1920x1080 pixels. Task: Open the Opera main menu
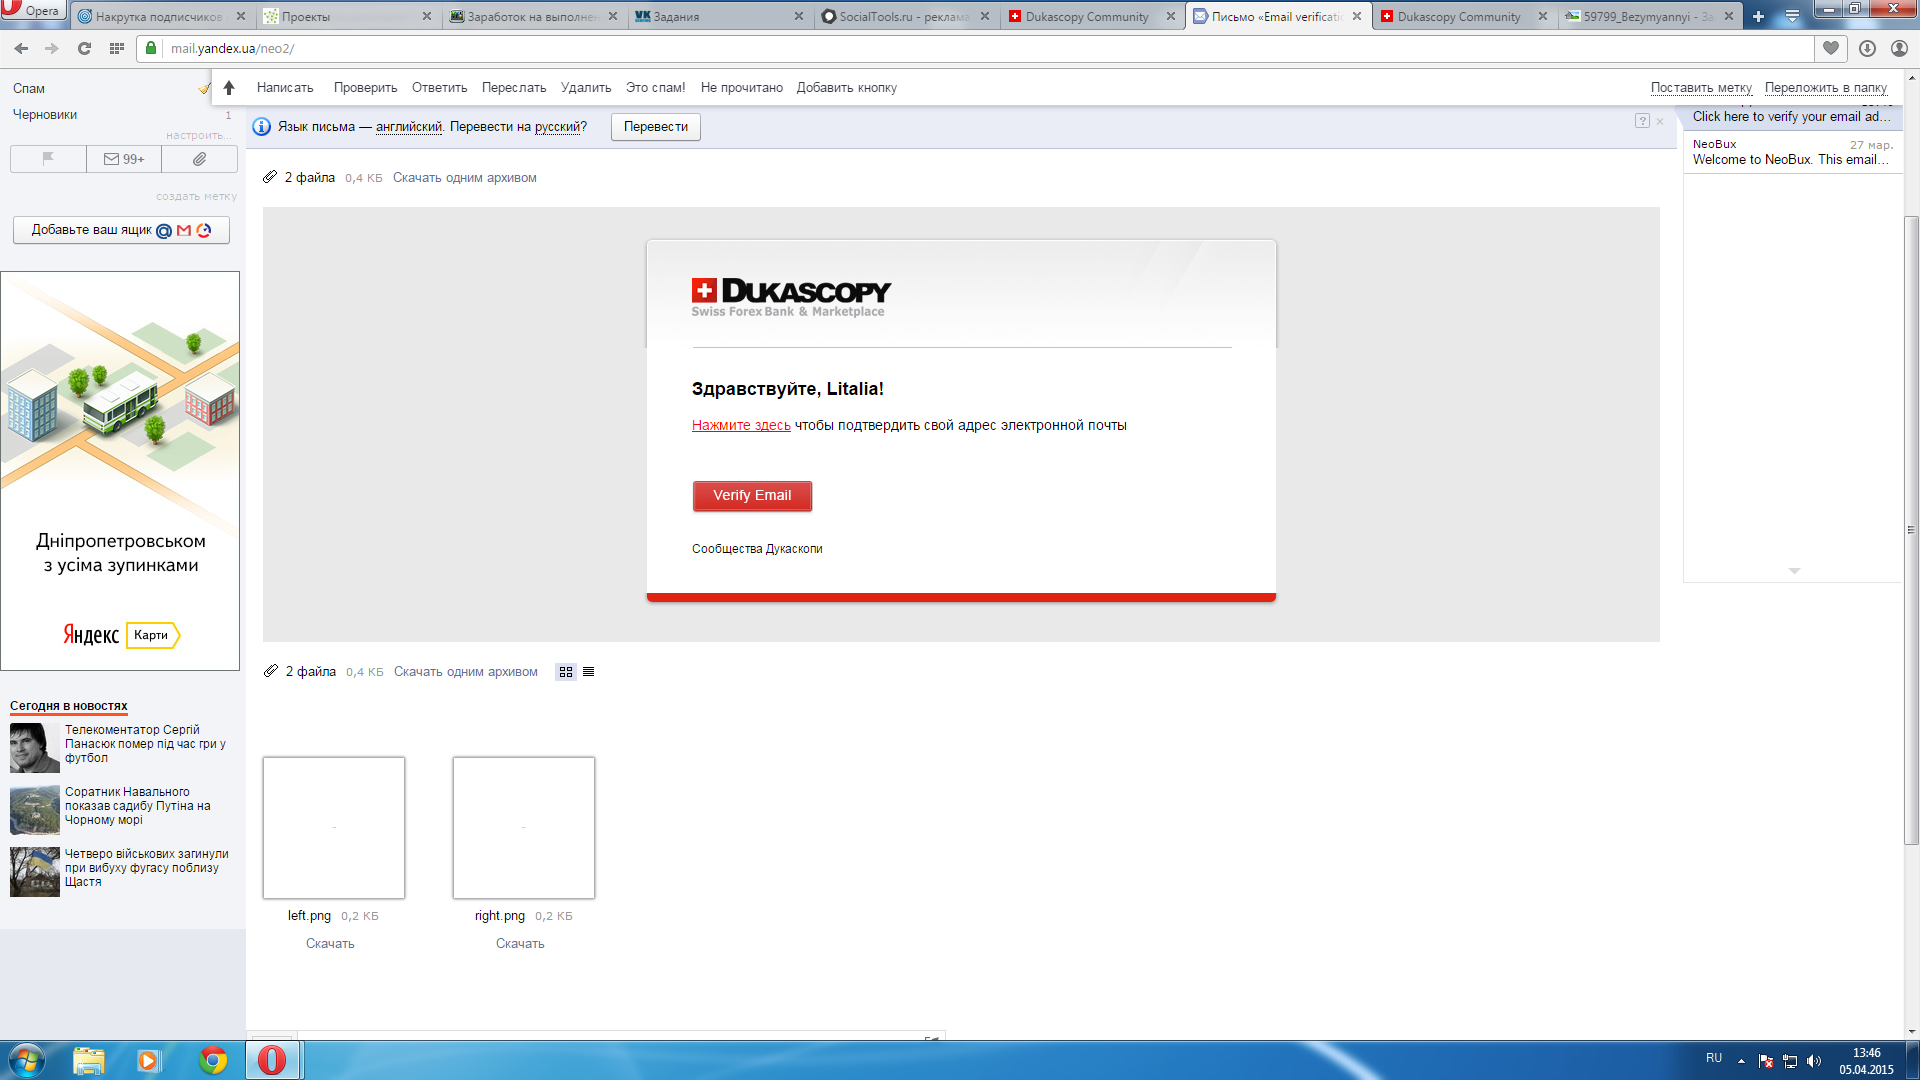[x=33, y=10]
